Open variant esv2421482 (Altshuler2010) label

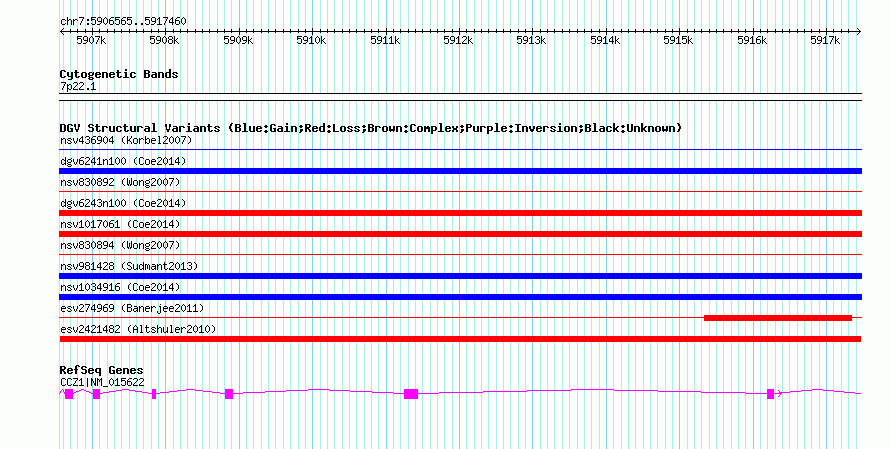[138, 329]
